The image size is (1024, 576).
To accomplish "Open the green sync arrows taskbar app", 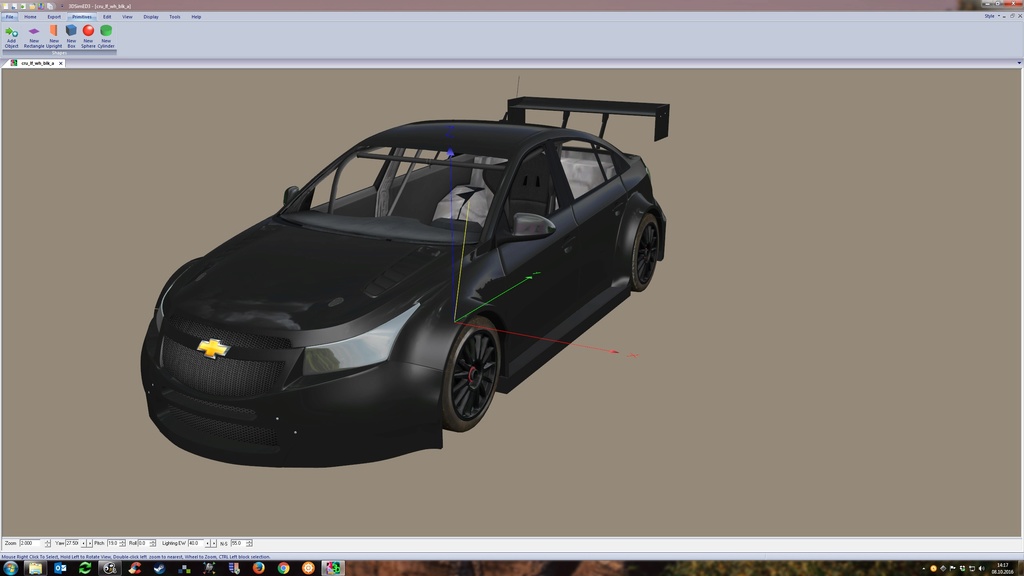I will 85,568.
